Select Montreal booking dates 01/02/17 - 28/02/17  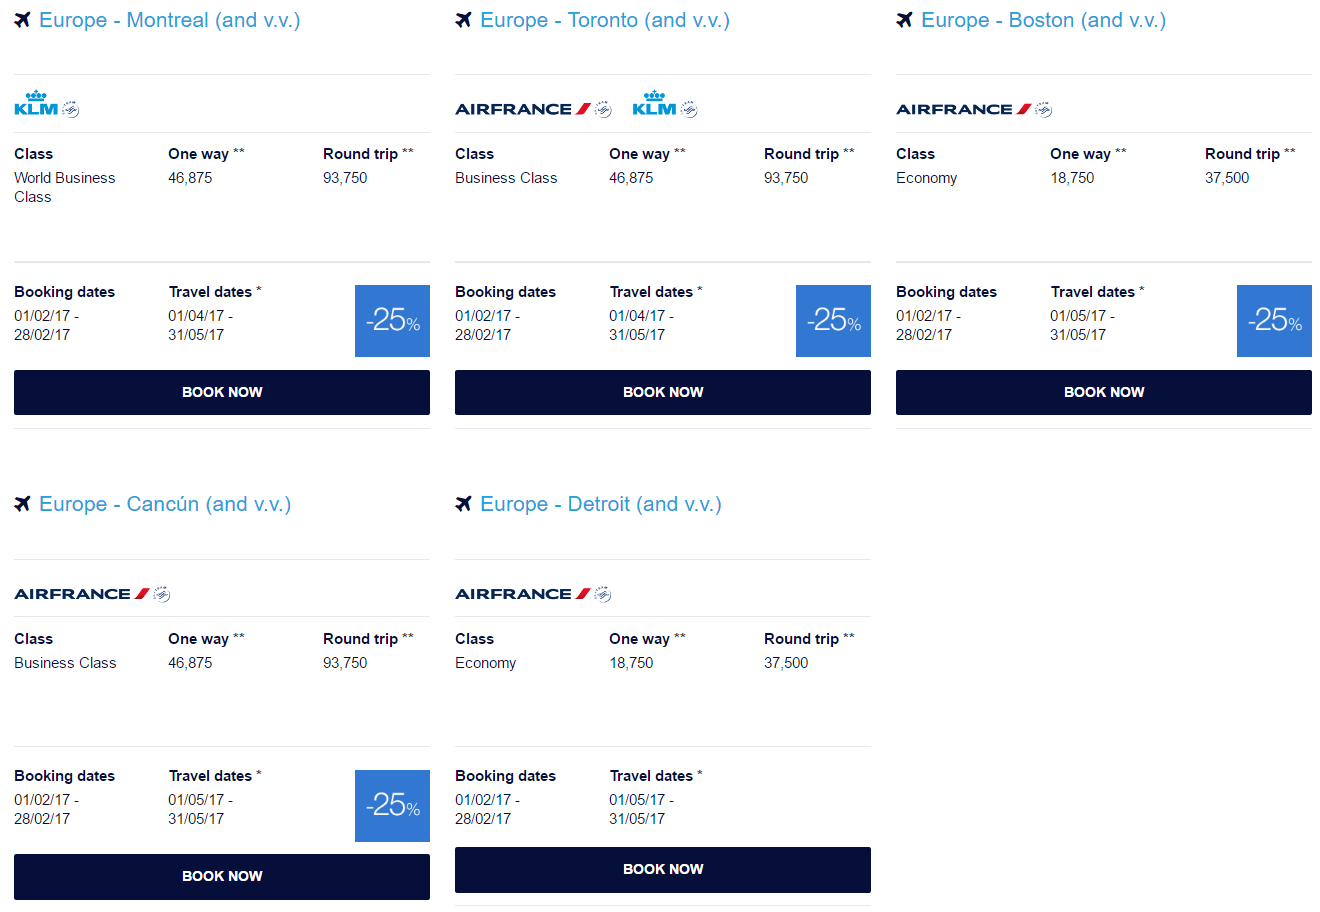coord(46,325)
